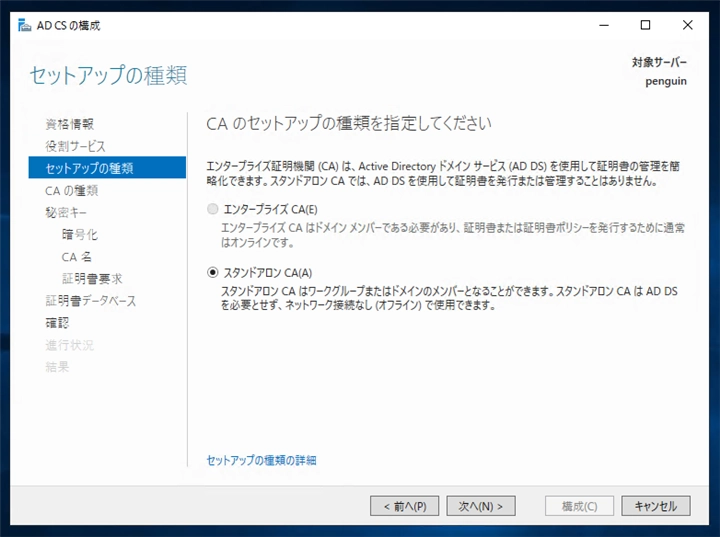Open the CA の種類 step
Screen dimensions: 720x537
tap(72, 190)
